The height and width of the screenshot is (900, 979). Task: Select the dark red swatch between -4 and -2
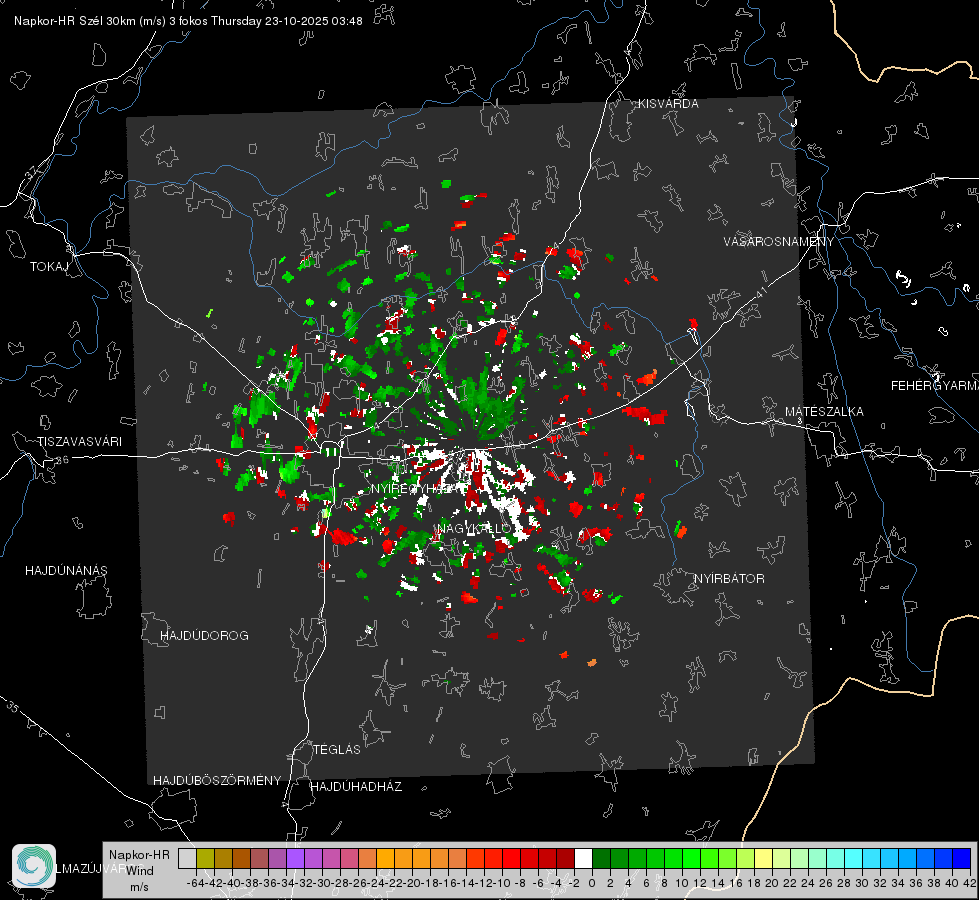[565, 858]
